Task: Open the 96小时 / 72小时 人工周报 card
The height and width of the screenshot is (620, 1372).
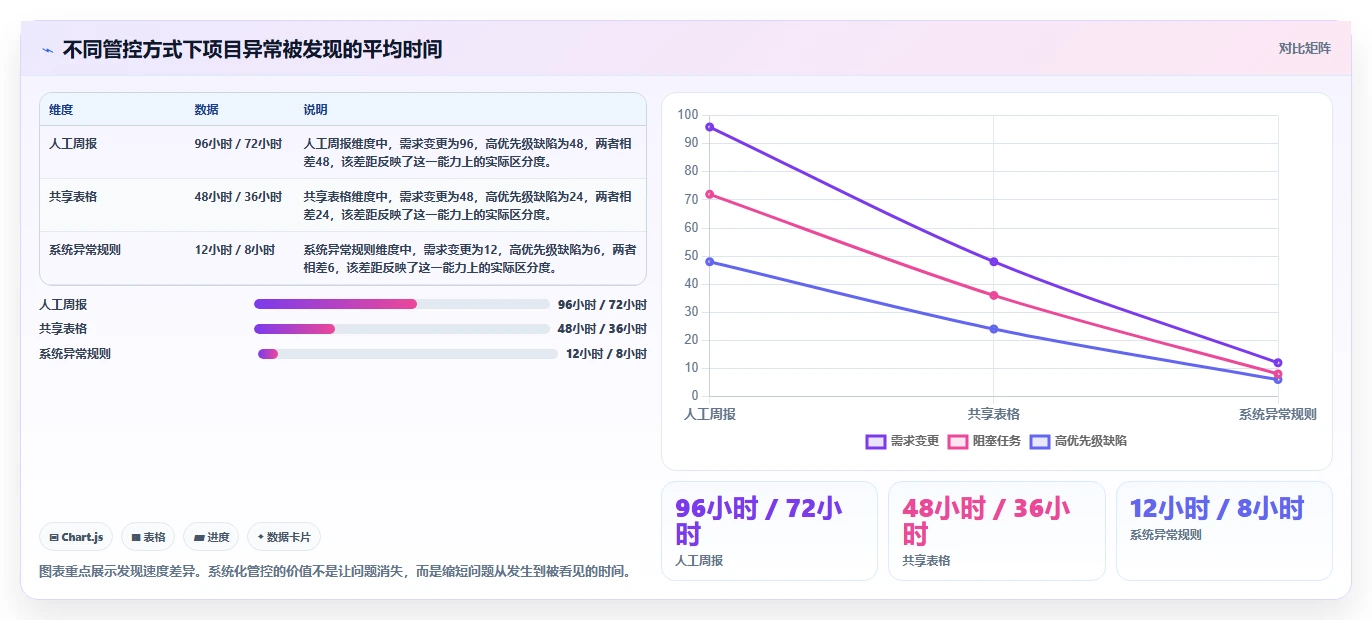Action: (769, 531)
